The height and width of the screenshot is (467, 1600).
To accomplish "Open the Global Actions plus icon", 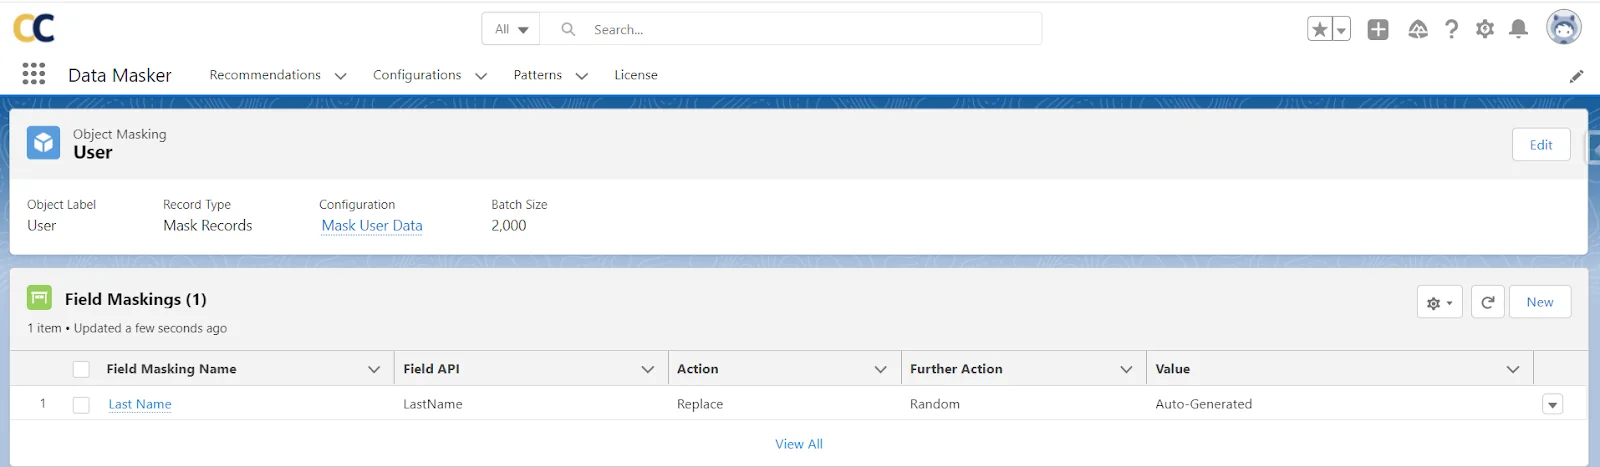I will click(x=1378, y=30).
